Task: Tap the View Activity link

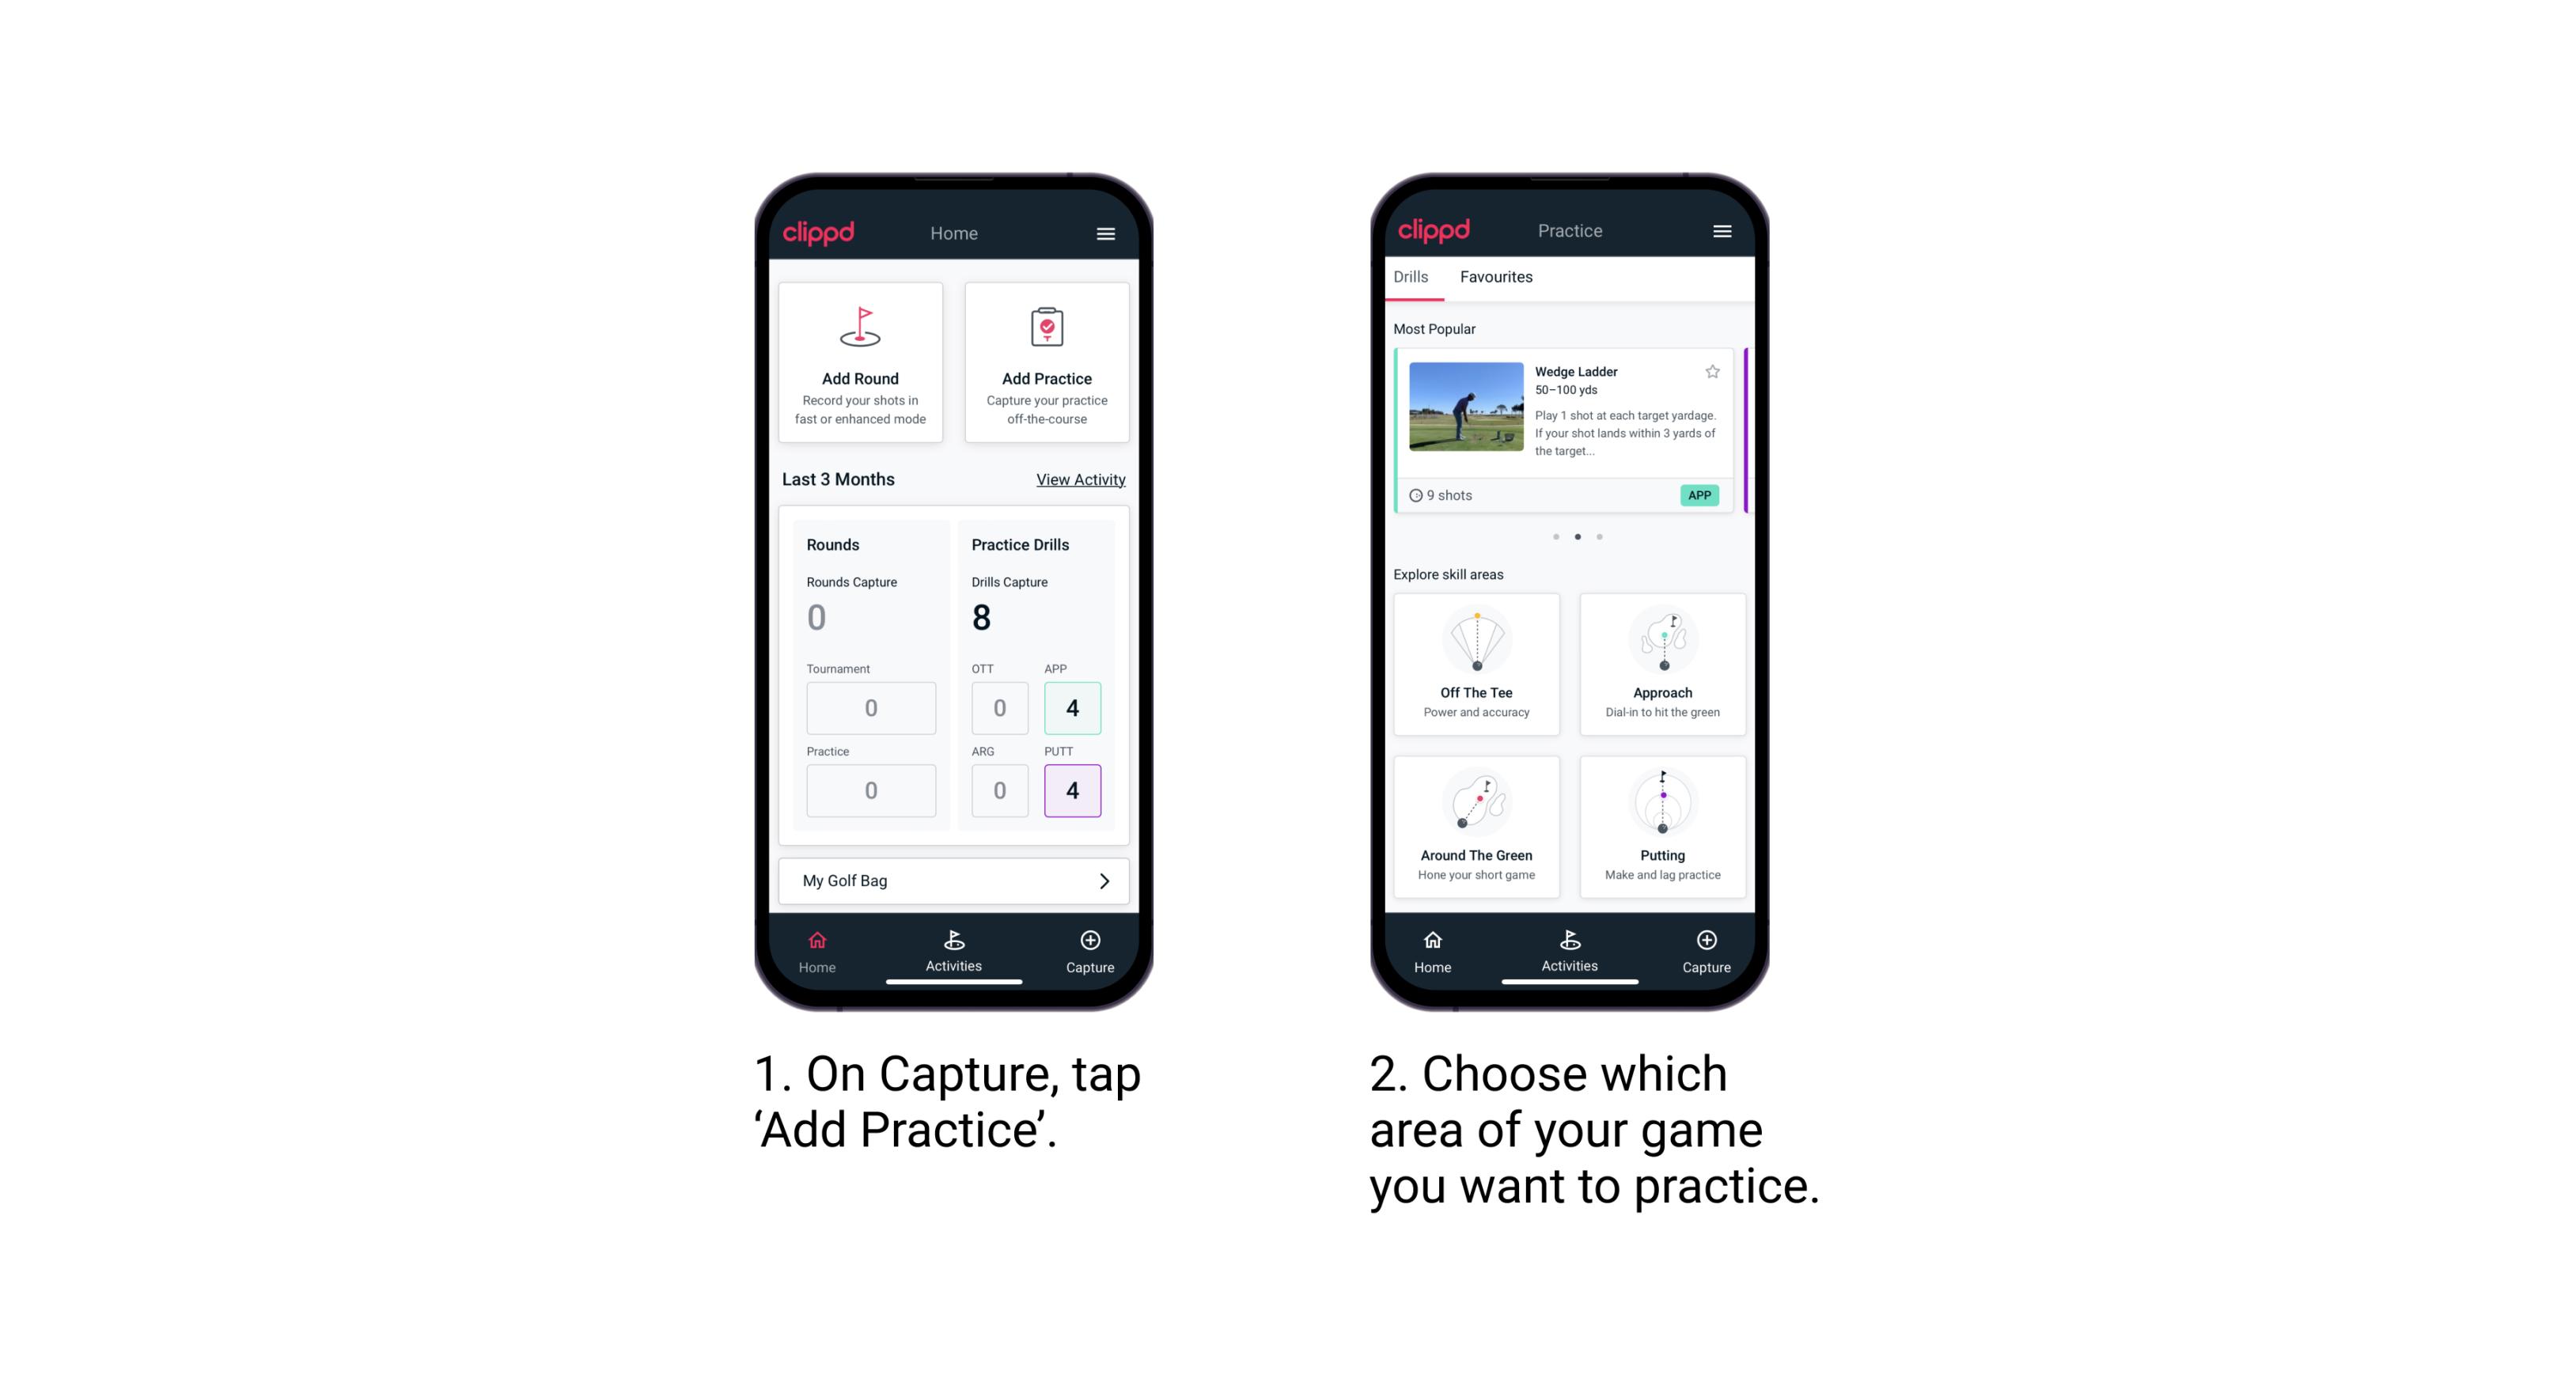Action: click(x=1078, y=479)
